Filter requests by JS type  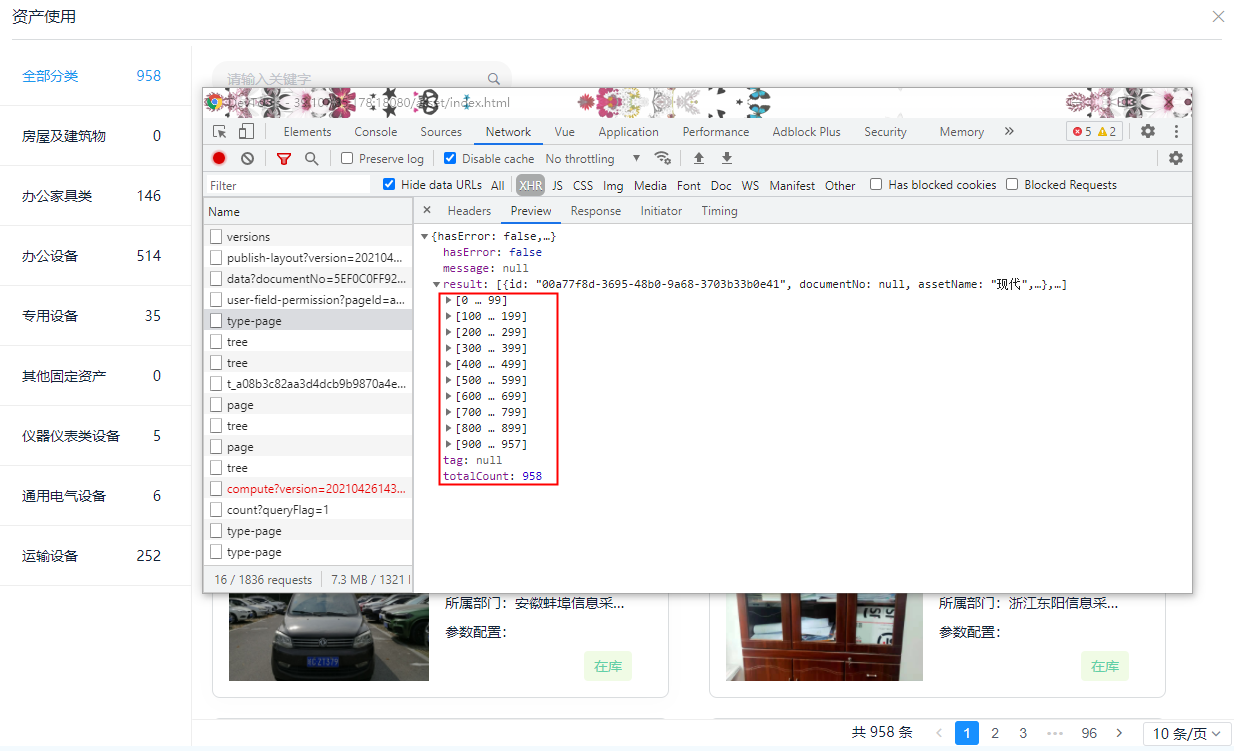point(557,185)
